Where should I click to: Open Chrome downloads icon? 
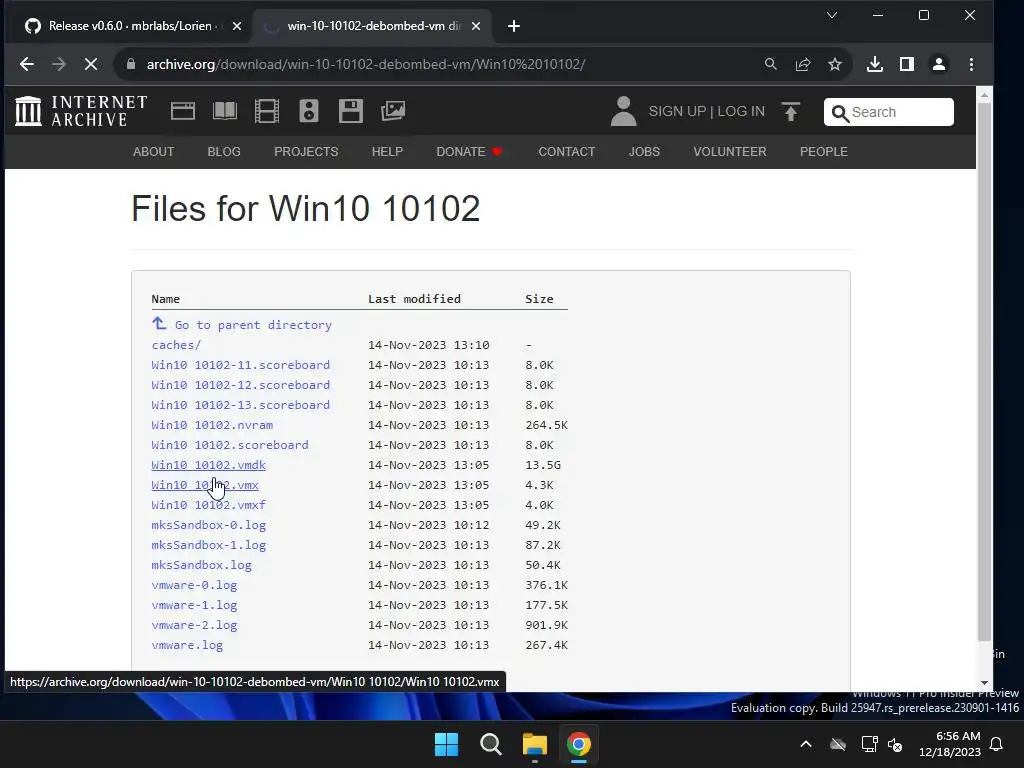[874, 64]
